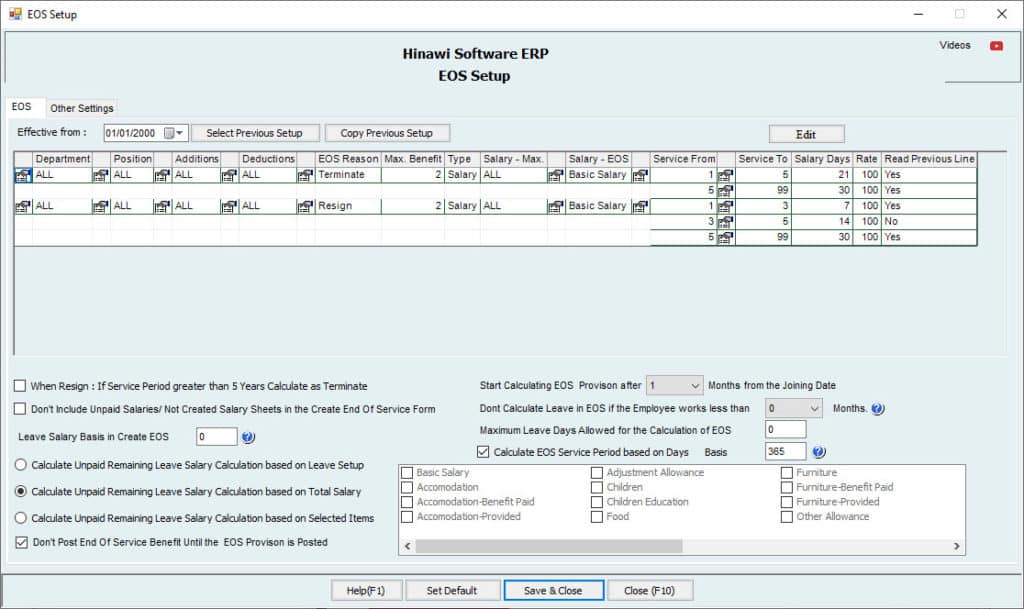Screen dimensions: 1024x609
Task: Click the Leave Salary Basis input field
Action: (x=216, y=437)
